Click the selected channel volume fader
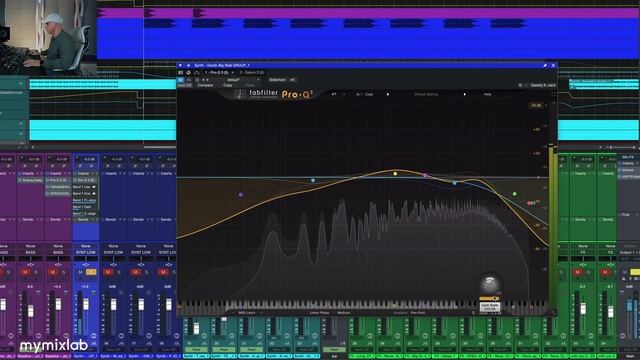Screen dimensions: 640x360 86,304
